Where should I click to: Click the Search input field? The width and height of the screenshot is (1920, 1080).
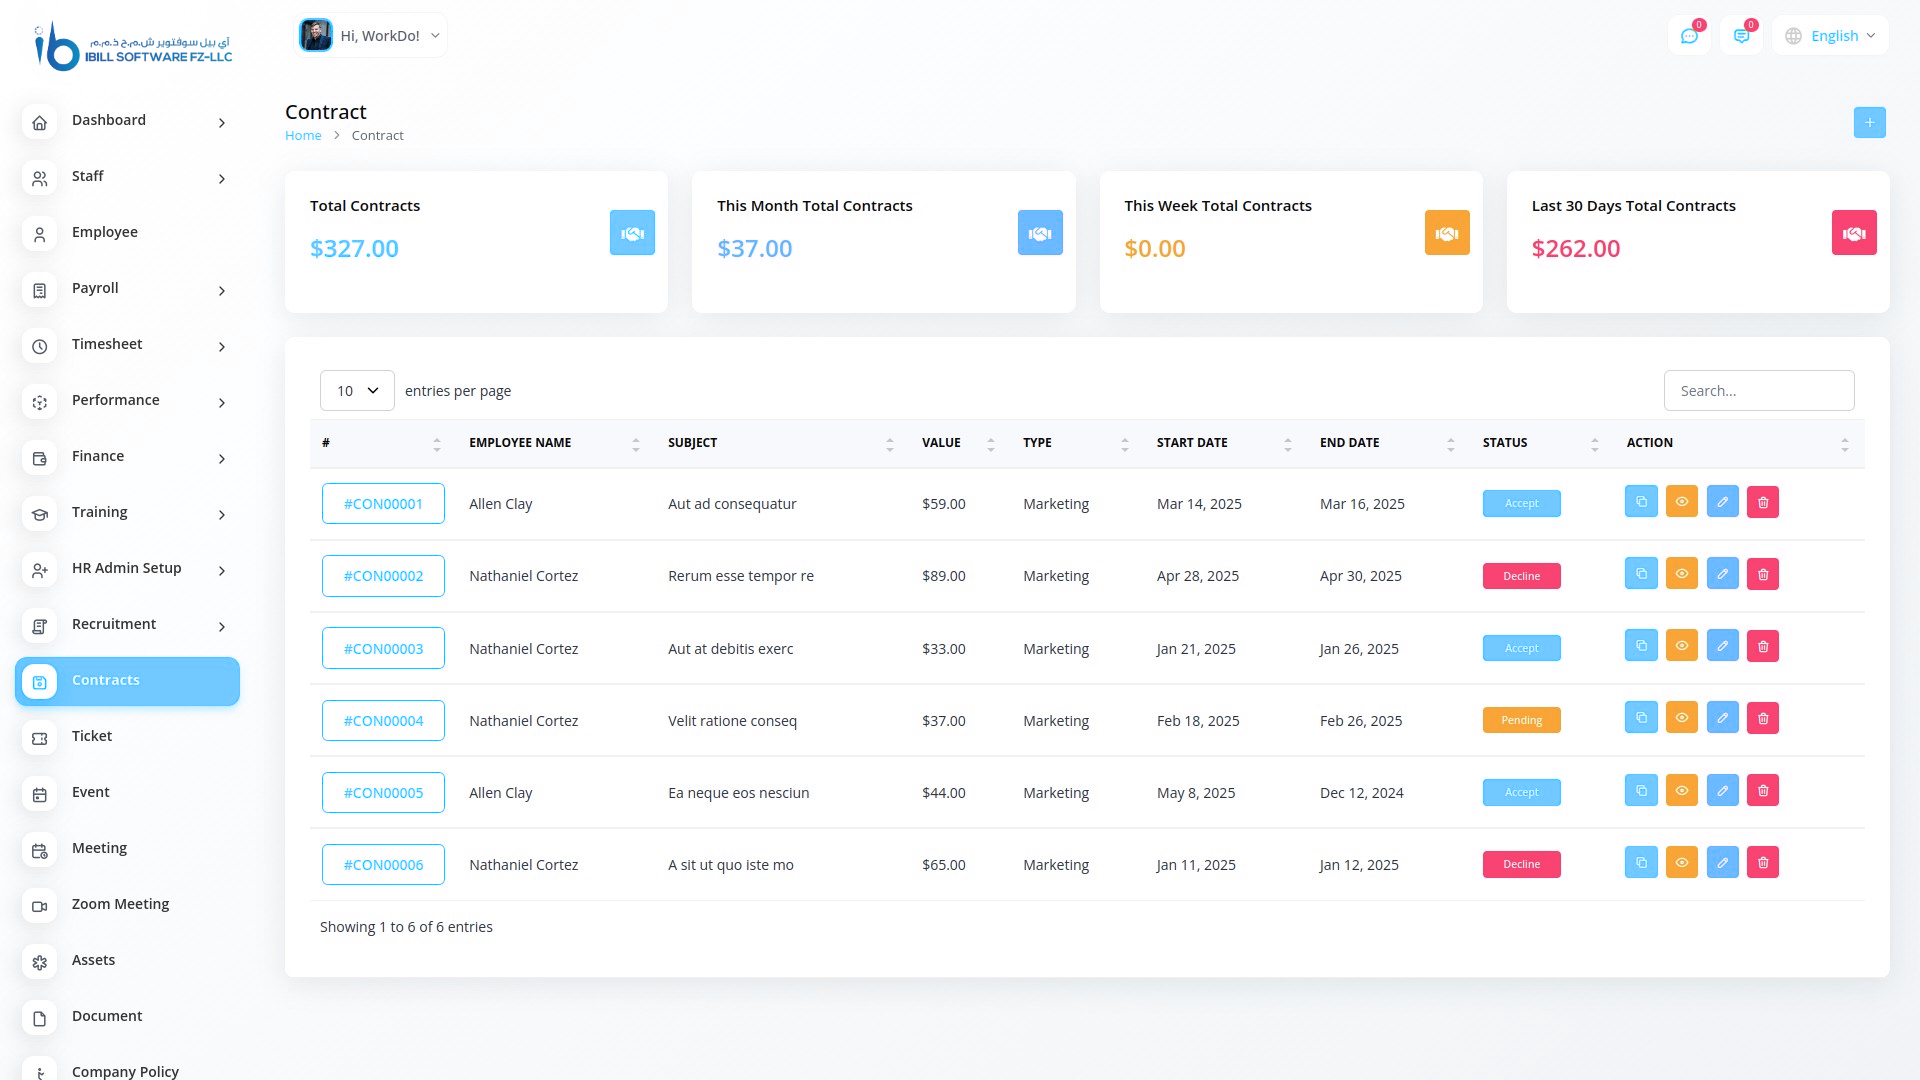point(1758,391)
